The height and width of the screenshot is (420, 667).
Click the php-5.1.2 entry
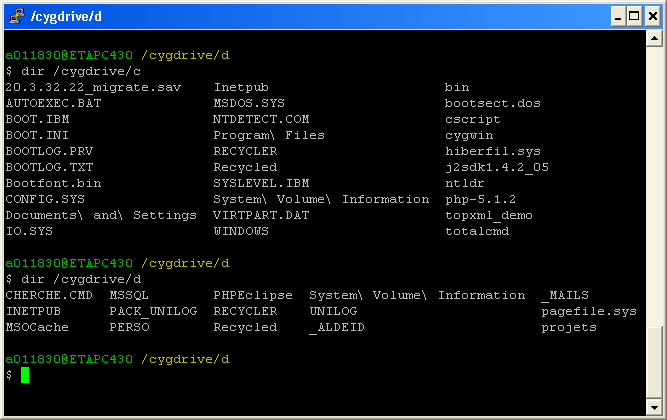(481, 199)
